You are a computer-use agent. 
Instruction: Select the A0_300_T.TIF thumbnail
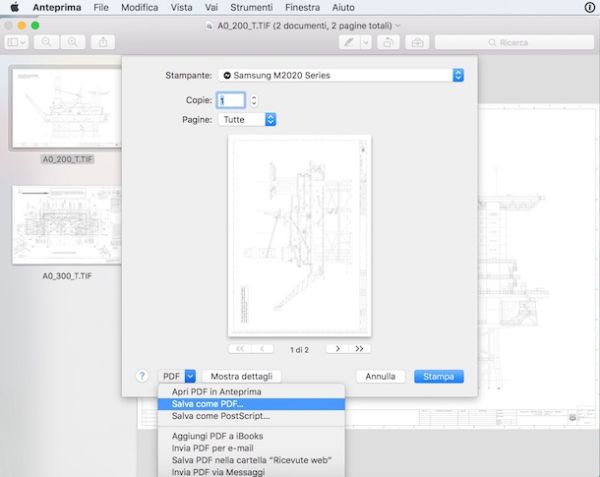66,225
